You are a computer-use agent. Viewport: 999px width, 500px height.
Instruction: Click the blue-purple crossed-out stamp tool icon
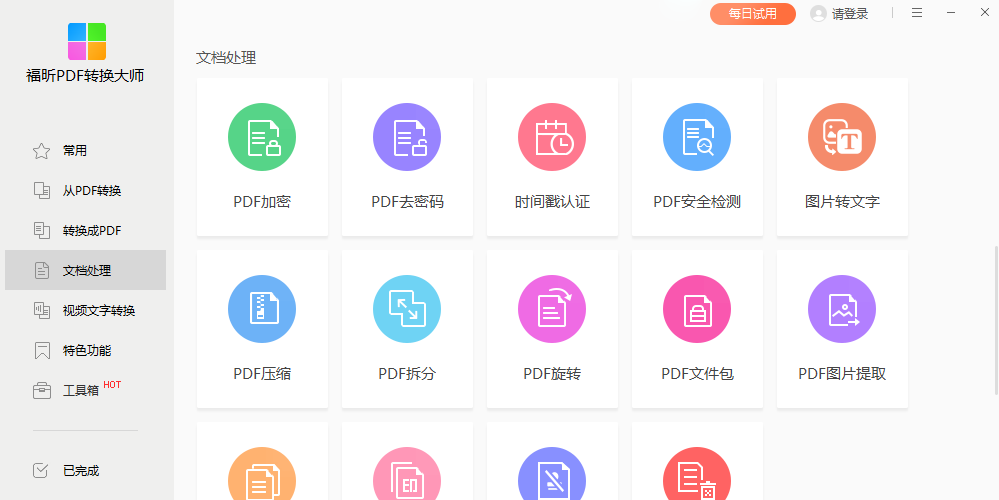tap(552, 473)
